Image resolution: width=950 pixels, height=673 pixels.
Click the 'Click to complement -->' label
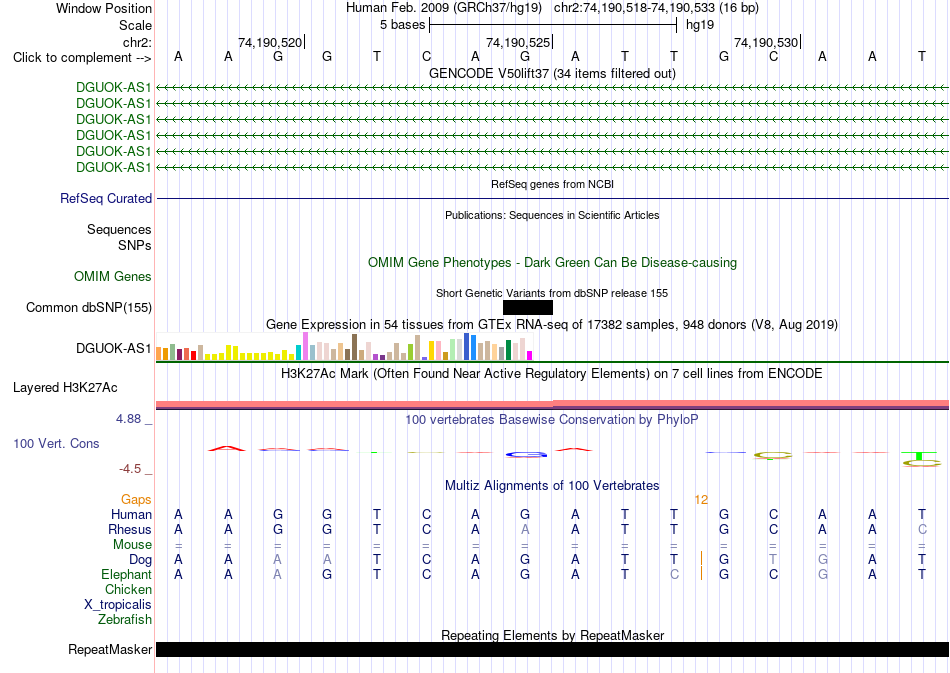pyautogui.click(x=82, y=58)
